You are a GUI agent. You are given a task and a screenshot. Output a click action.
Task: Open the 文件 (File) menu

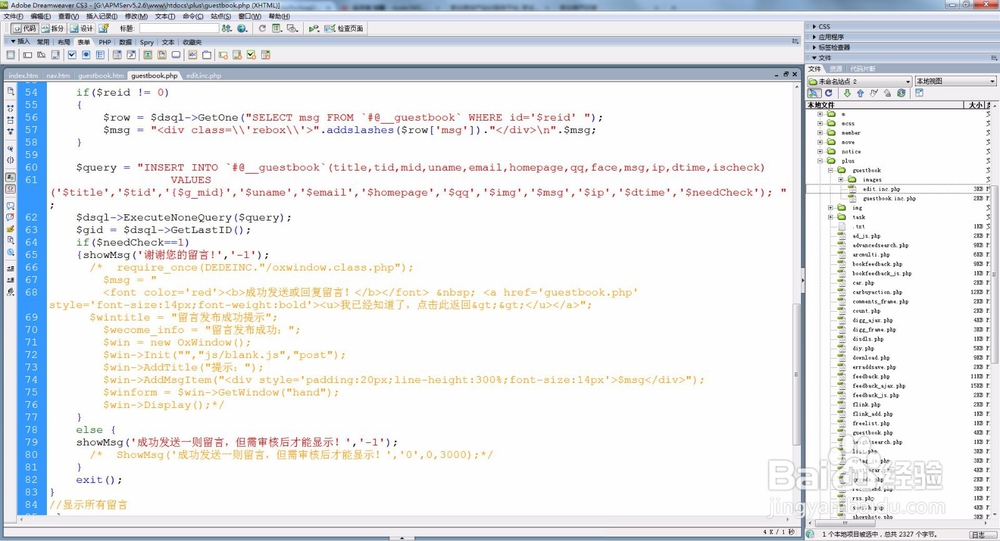(x=13, y=16)
